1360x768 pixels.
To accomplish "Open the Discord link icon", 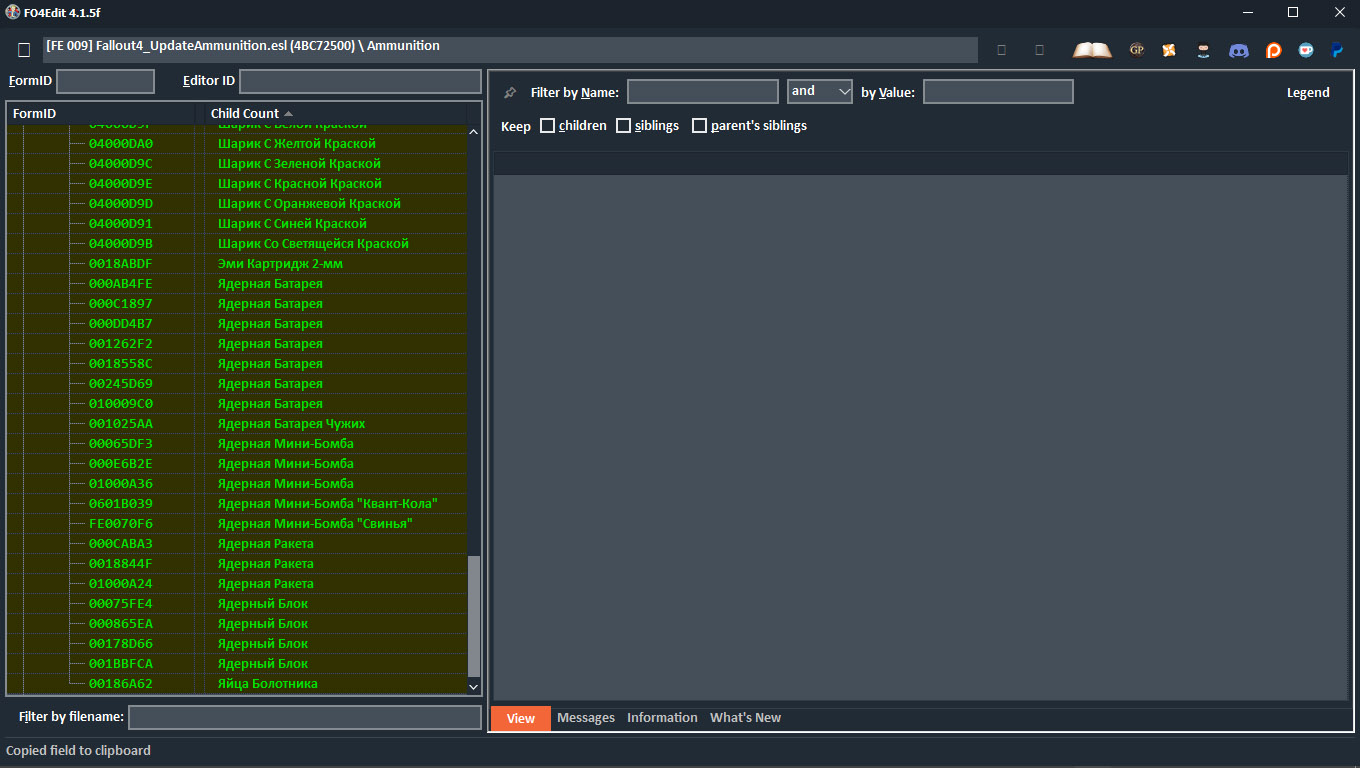I will pos(1239,50).
